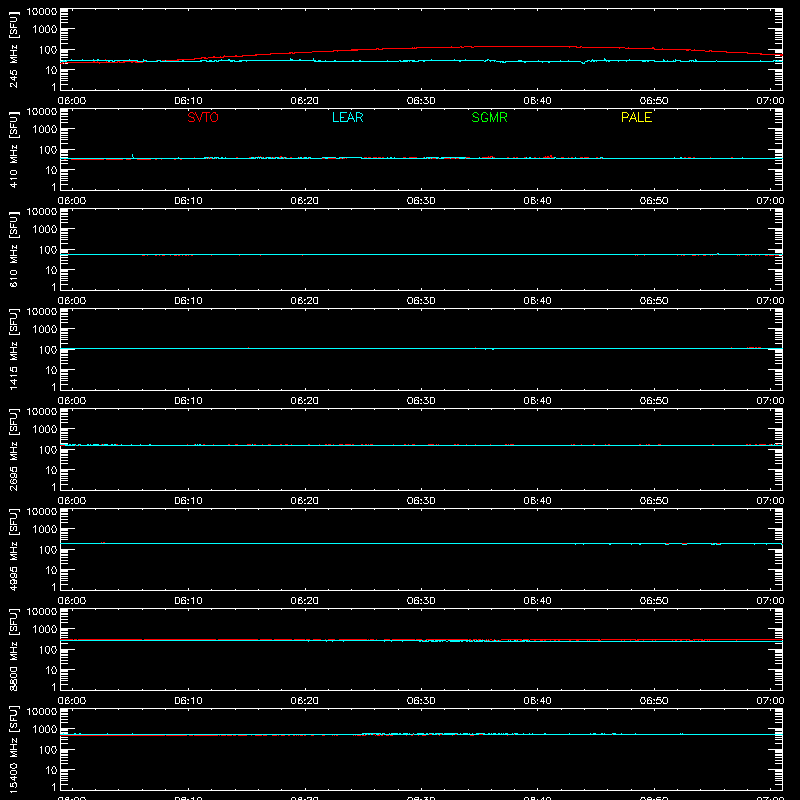
Task: Select the 1415 MHz [SFU] axis title
Action: (x=13, y=350)
